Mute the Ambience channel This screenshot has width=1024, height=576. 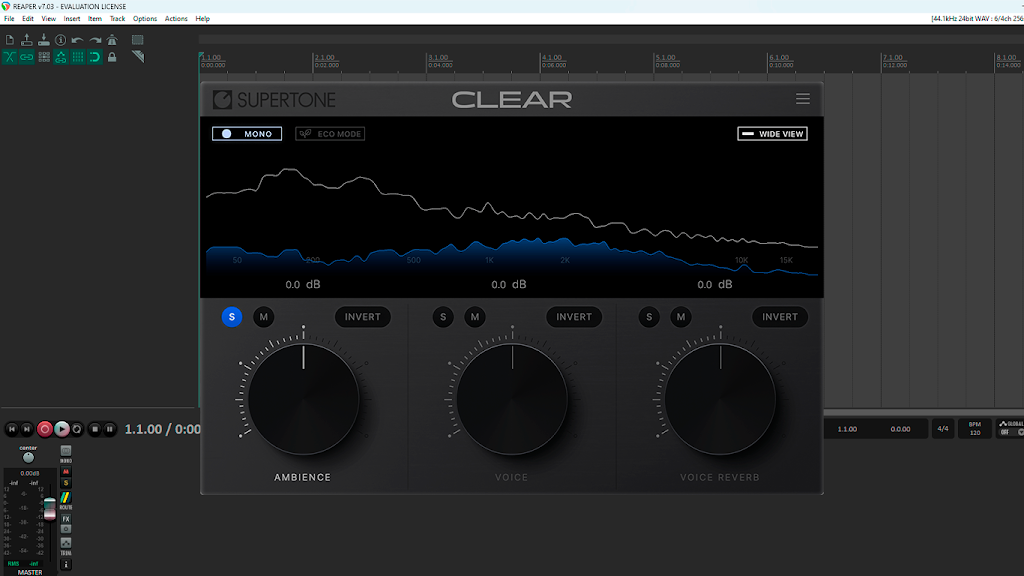(x=264, y=317)
